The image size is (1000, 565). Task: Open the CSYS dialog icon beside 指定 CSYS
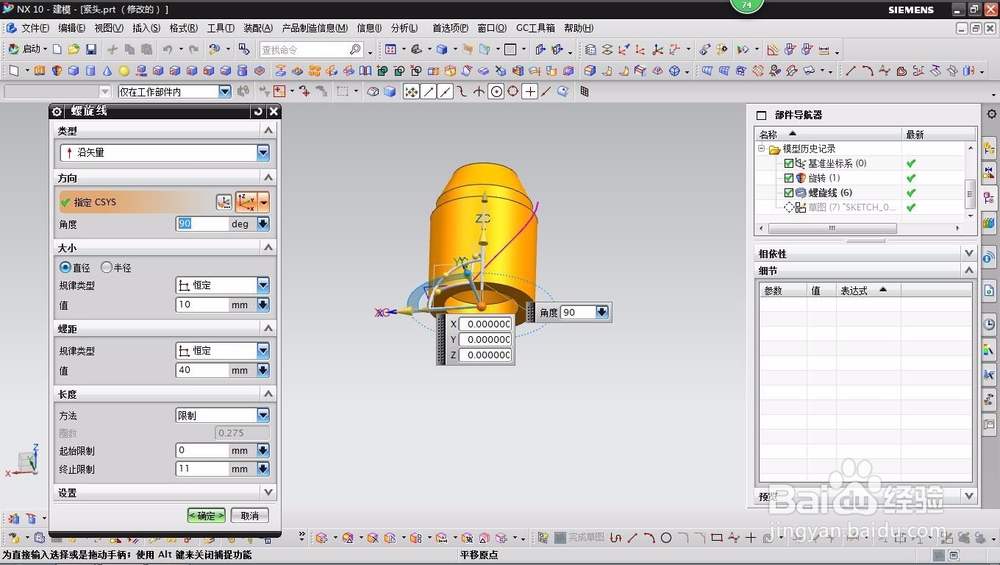(224, 202)
